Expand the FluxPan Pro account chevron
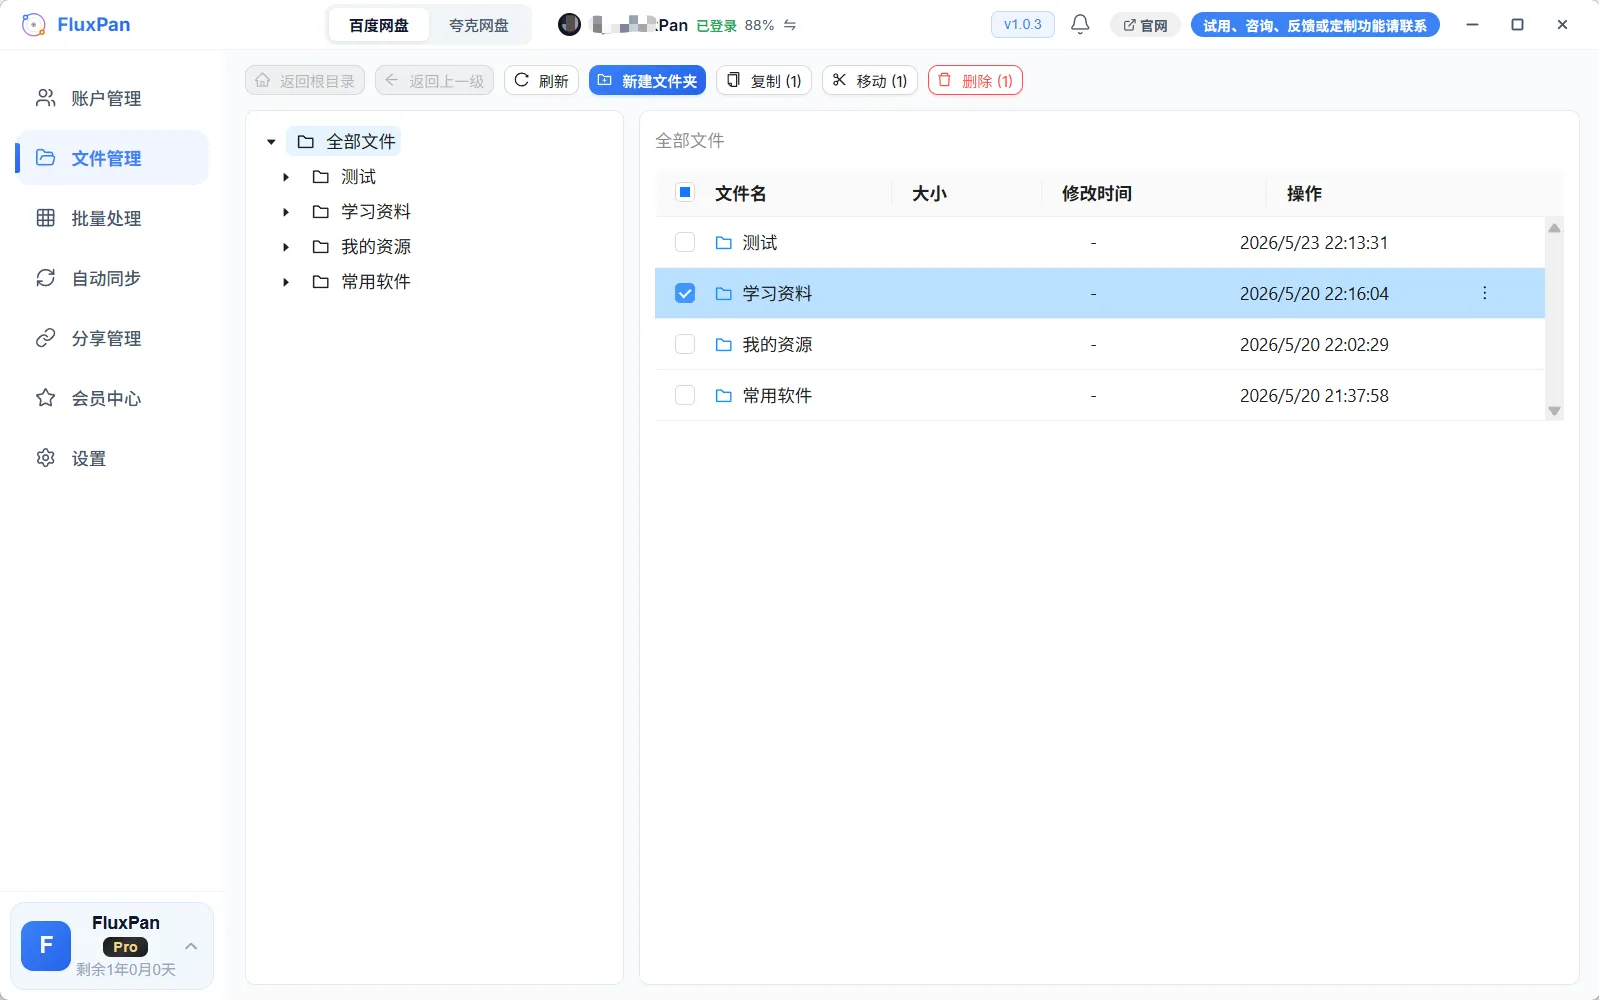The image size is (1599, 1000). pos(191,946)
